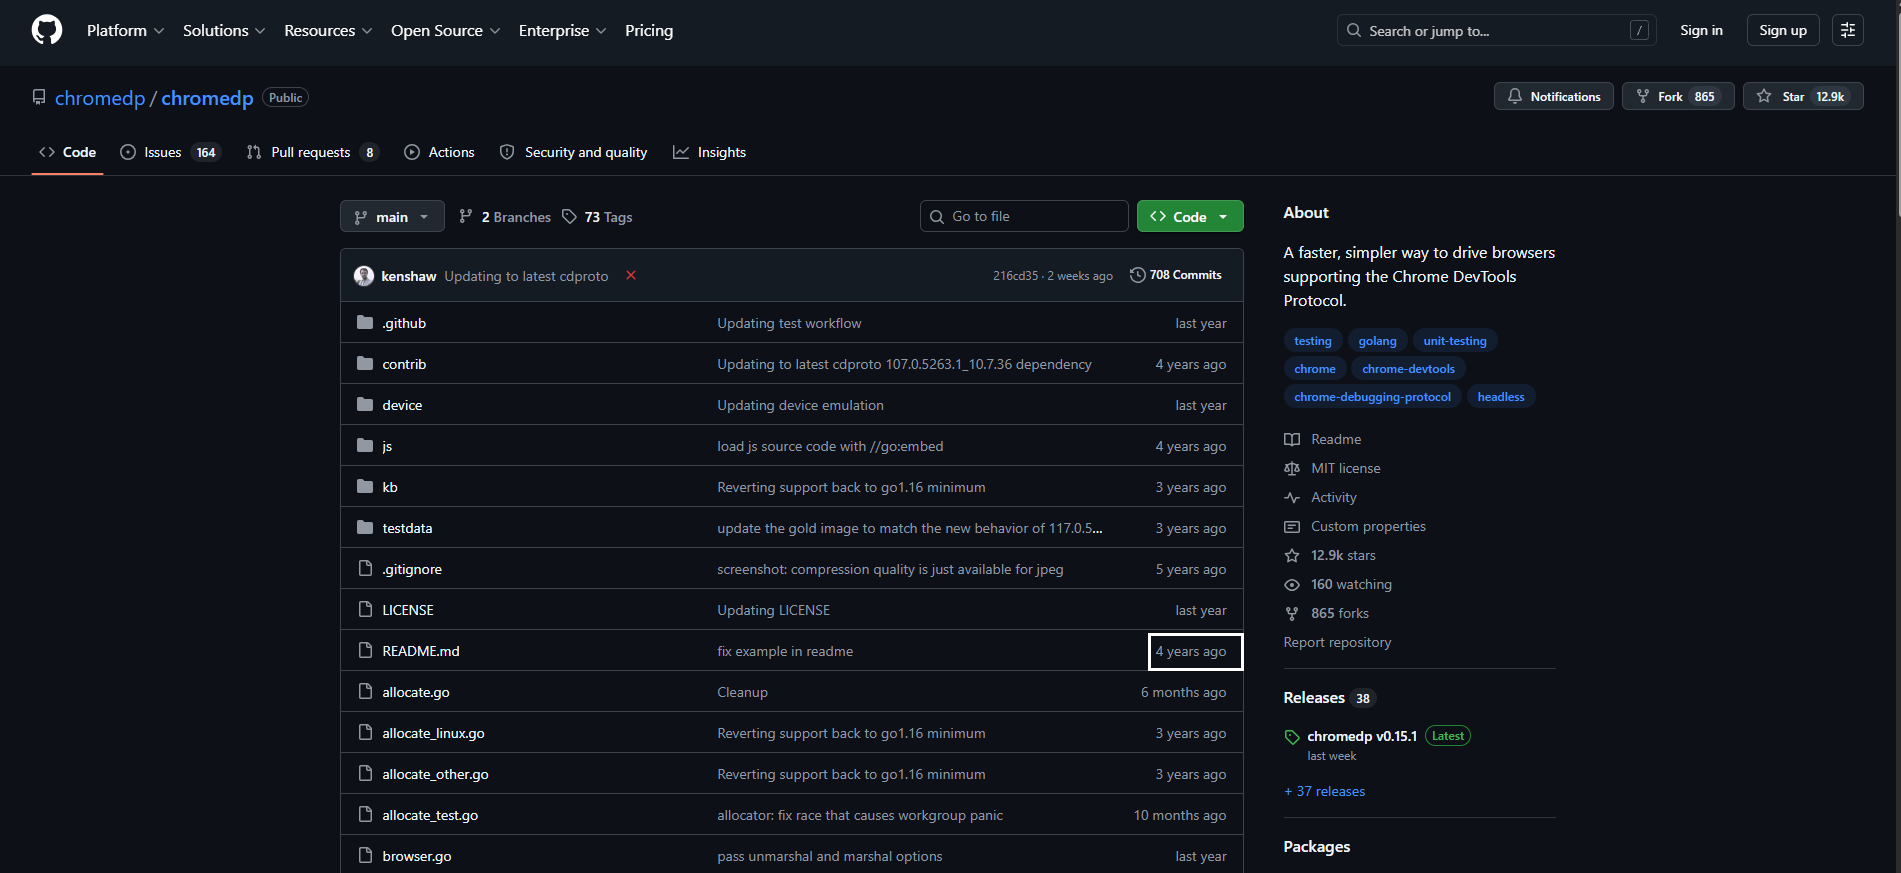Click the branch icon next to 2 Branches
The height and width of the screenshot is (873, 1901).
[466, 217]
